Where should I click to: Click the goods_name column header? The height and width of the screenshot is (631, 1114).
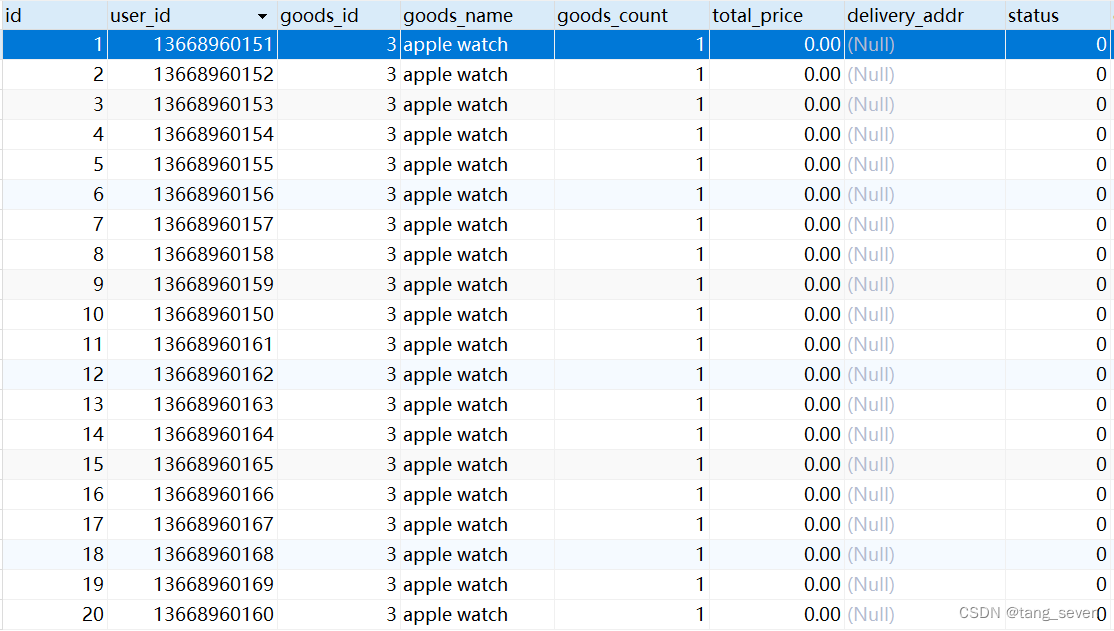477,16
